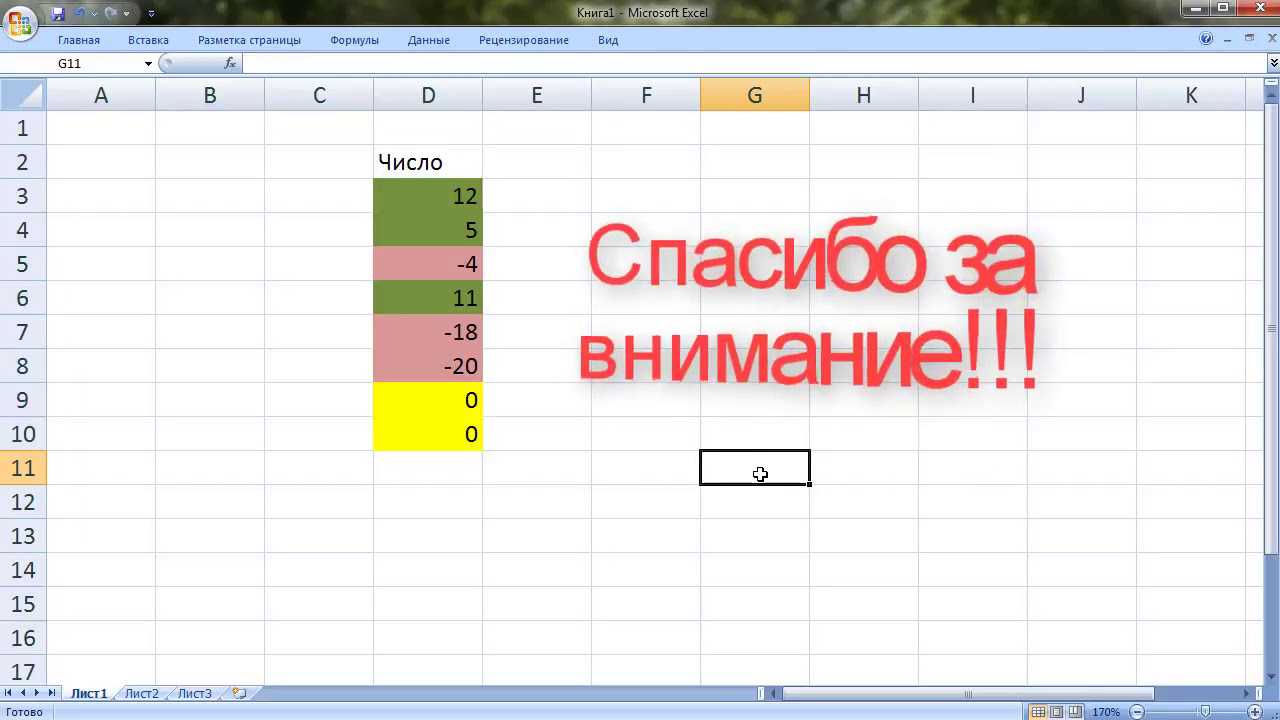The image size is (1280, 720).
Task: Click horizontal scrollbar right arrow
Action: (1246, 694)
